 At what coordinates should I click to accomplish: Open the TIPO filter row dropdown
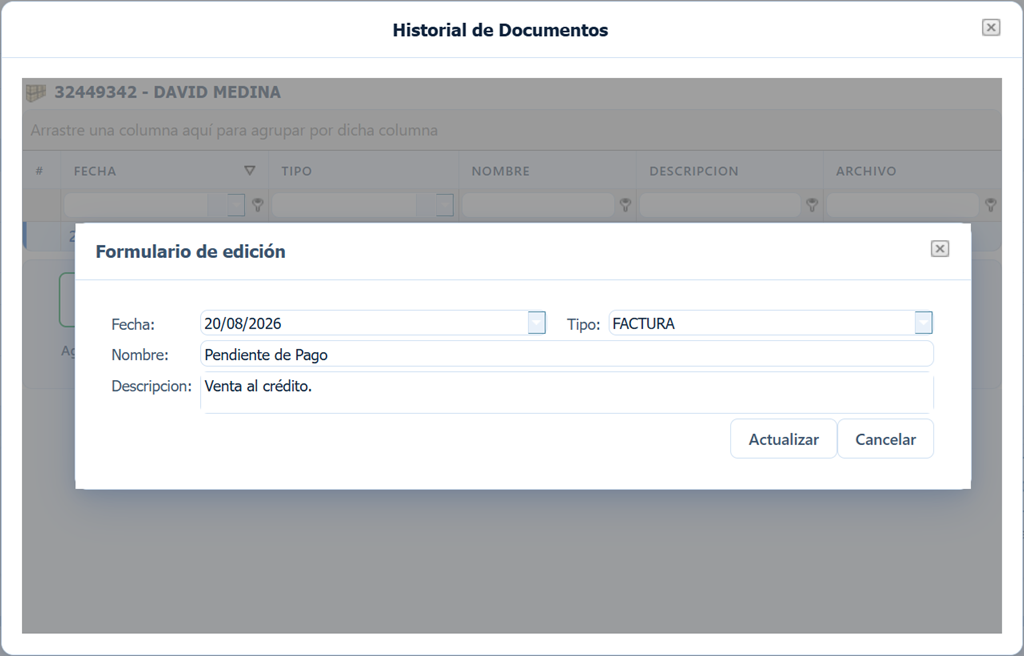(x=445, y=205)
